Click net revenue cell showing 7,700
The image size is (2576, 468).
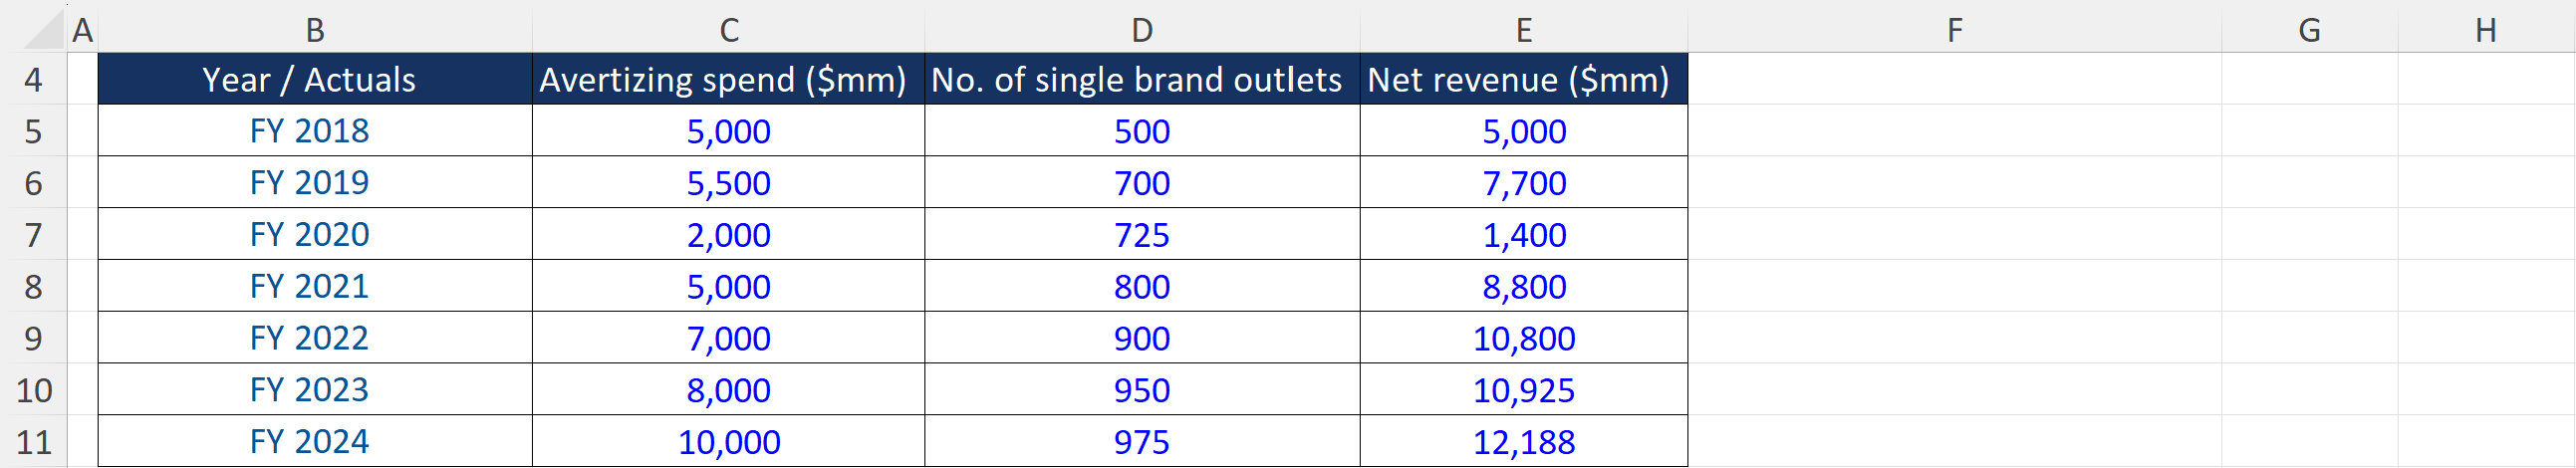coord(1523,183)
